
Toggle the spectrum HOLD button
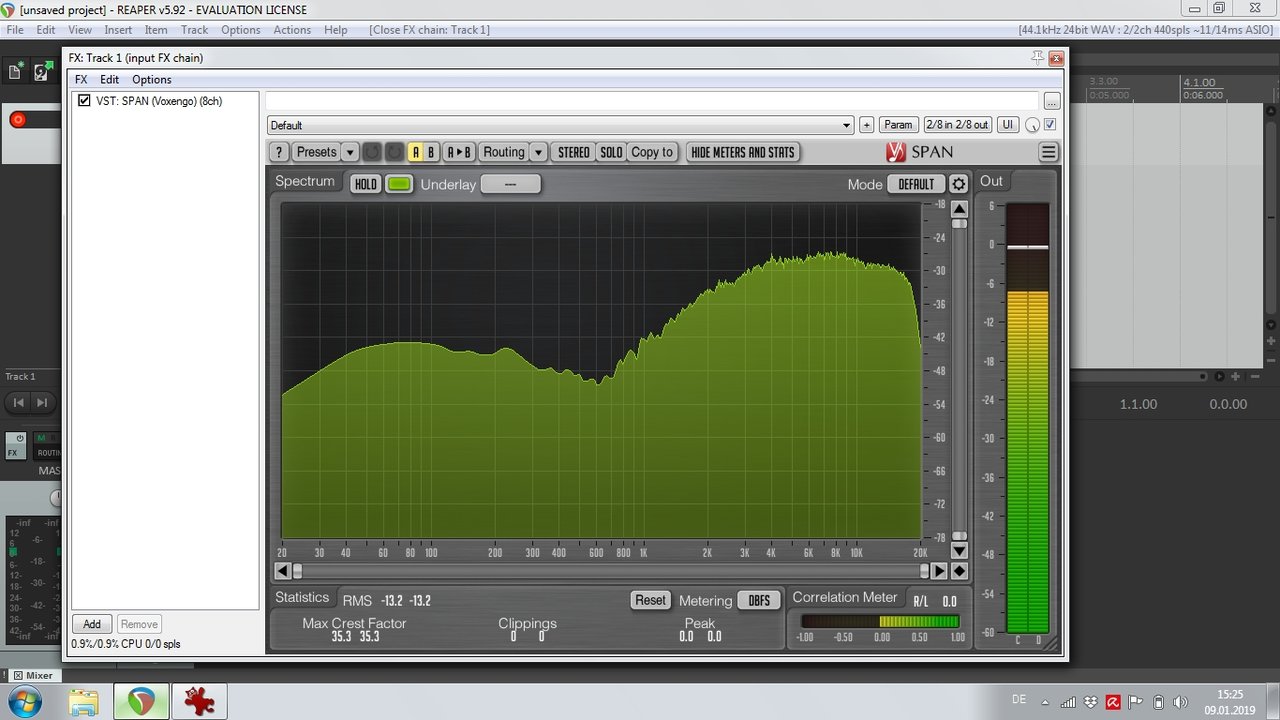coord(366,184)
